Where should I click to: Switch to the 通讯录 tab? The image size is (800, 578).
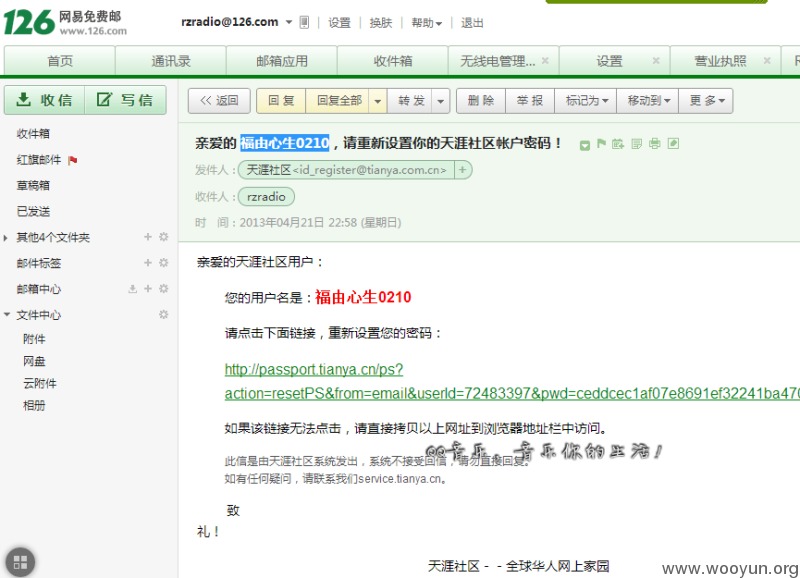171,61
